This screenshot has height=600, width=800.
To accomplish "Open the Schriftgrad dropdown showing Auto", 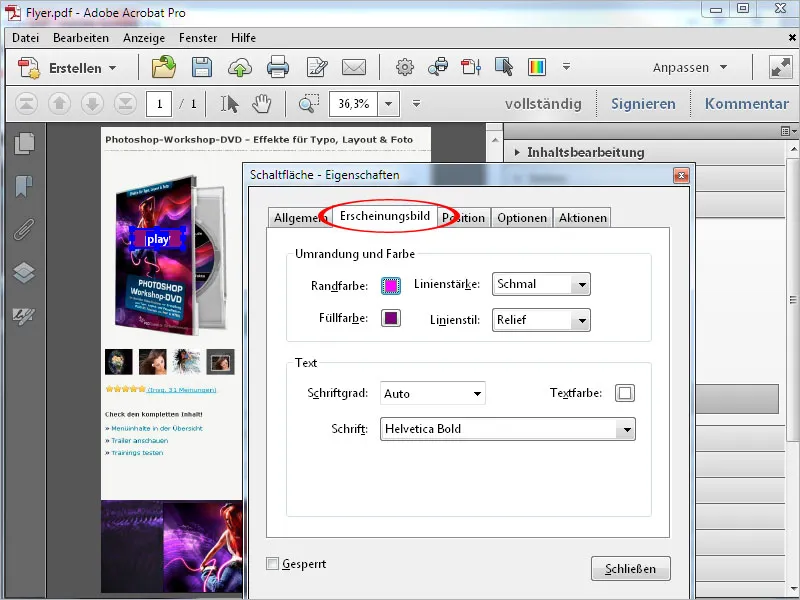I will pyautogui.click(x=433, y=393).
